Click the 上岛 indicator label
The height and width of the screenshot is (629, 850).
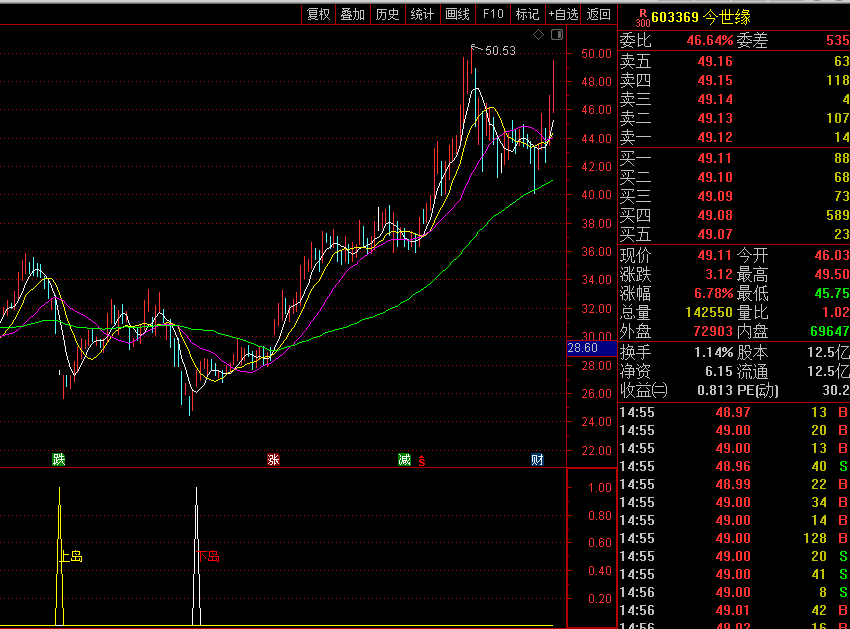(70, 556)
